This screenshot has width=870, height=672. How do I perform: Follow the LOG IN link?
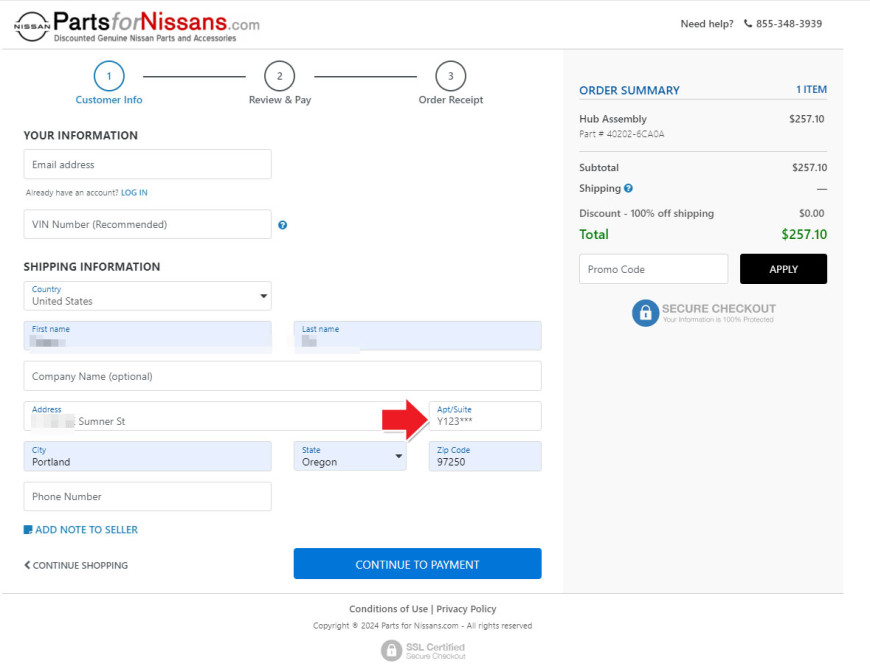pyautogui.click(x=134, y=193)
